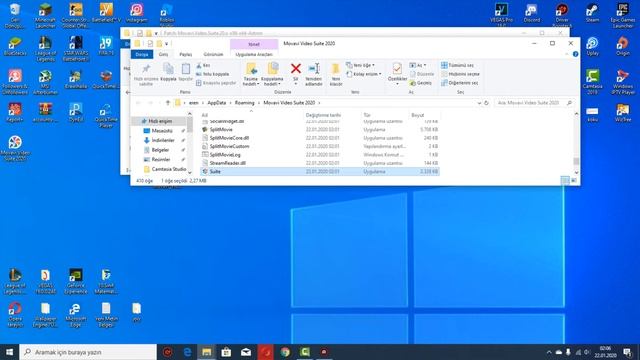Switch to large icons view in status bar
This screenshot has width=640, height=360.
pyautogui.click(x=573, y=180)
